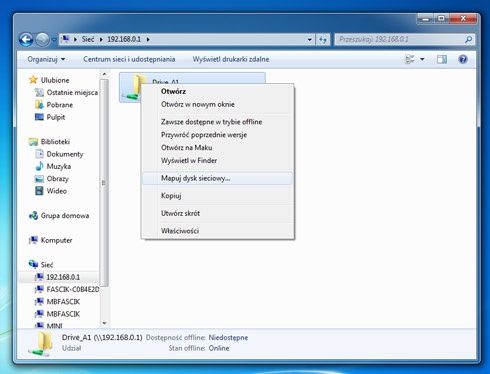The height and width of the screenshot is (374, 490).
Task: Click the Online offline status value
Action: (219, 348)
